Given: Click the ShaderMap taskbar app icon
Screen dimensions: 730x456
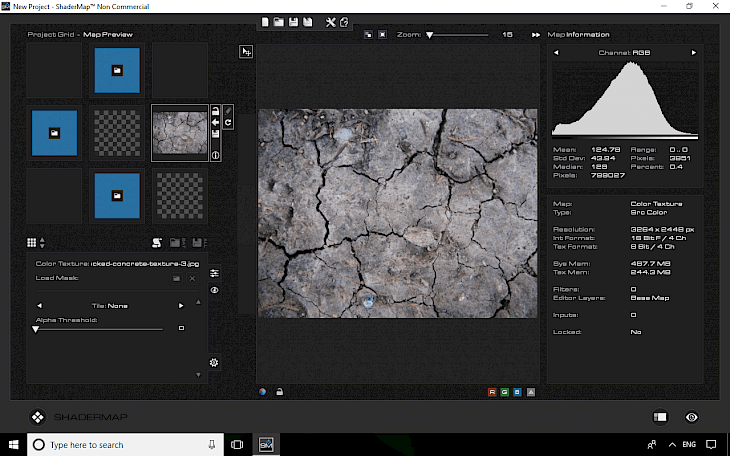Looking at the screenshot, I should click(x=266, y=444).
